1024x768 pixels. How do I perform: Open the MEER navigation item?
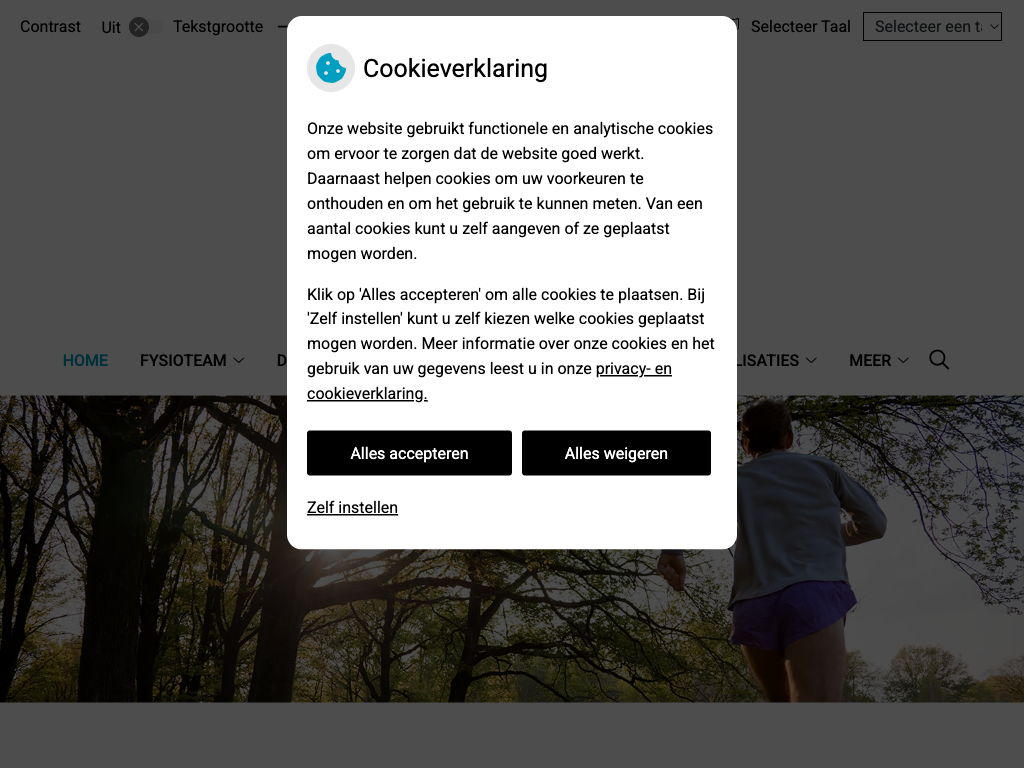[870, 360]
